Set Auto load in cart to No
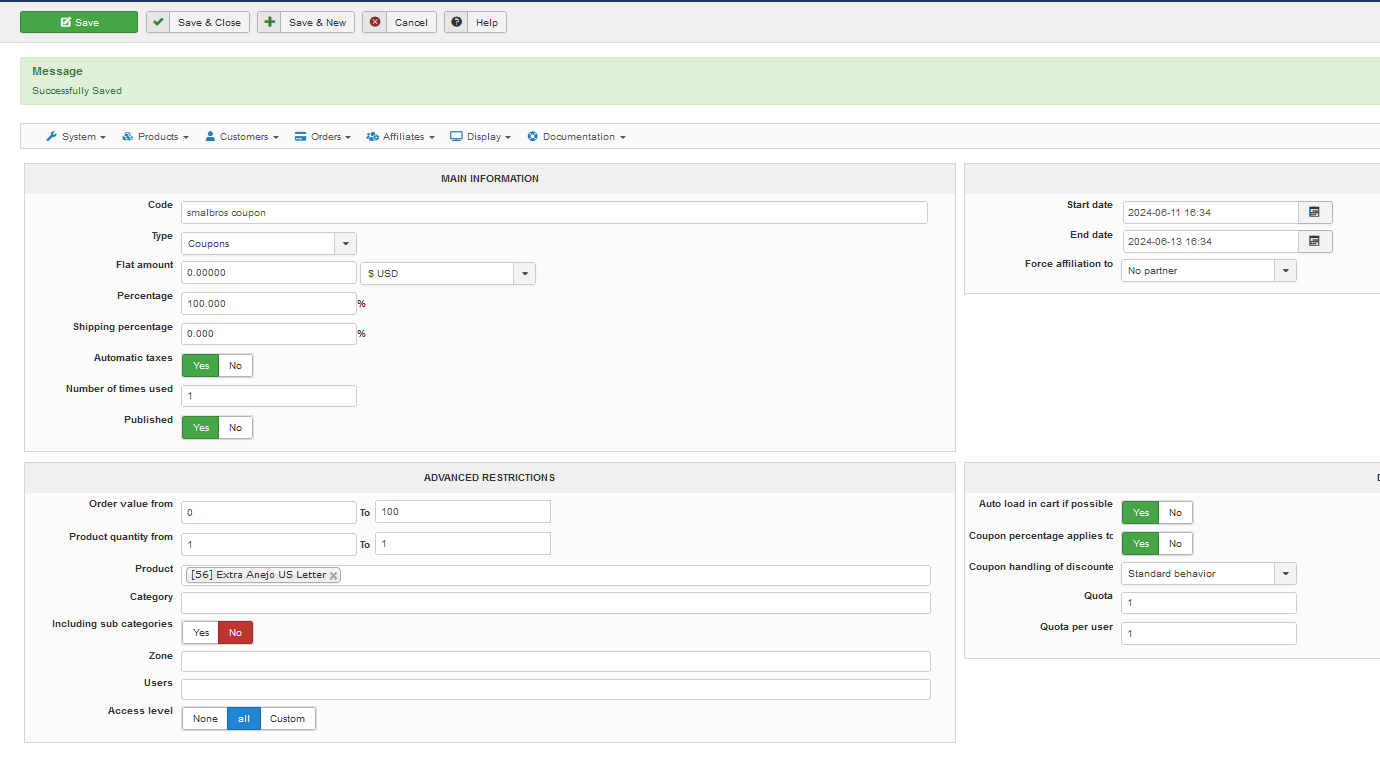This screenshot has width=1380, height=762. point(1176,512)
